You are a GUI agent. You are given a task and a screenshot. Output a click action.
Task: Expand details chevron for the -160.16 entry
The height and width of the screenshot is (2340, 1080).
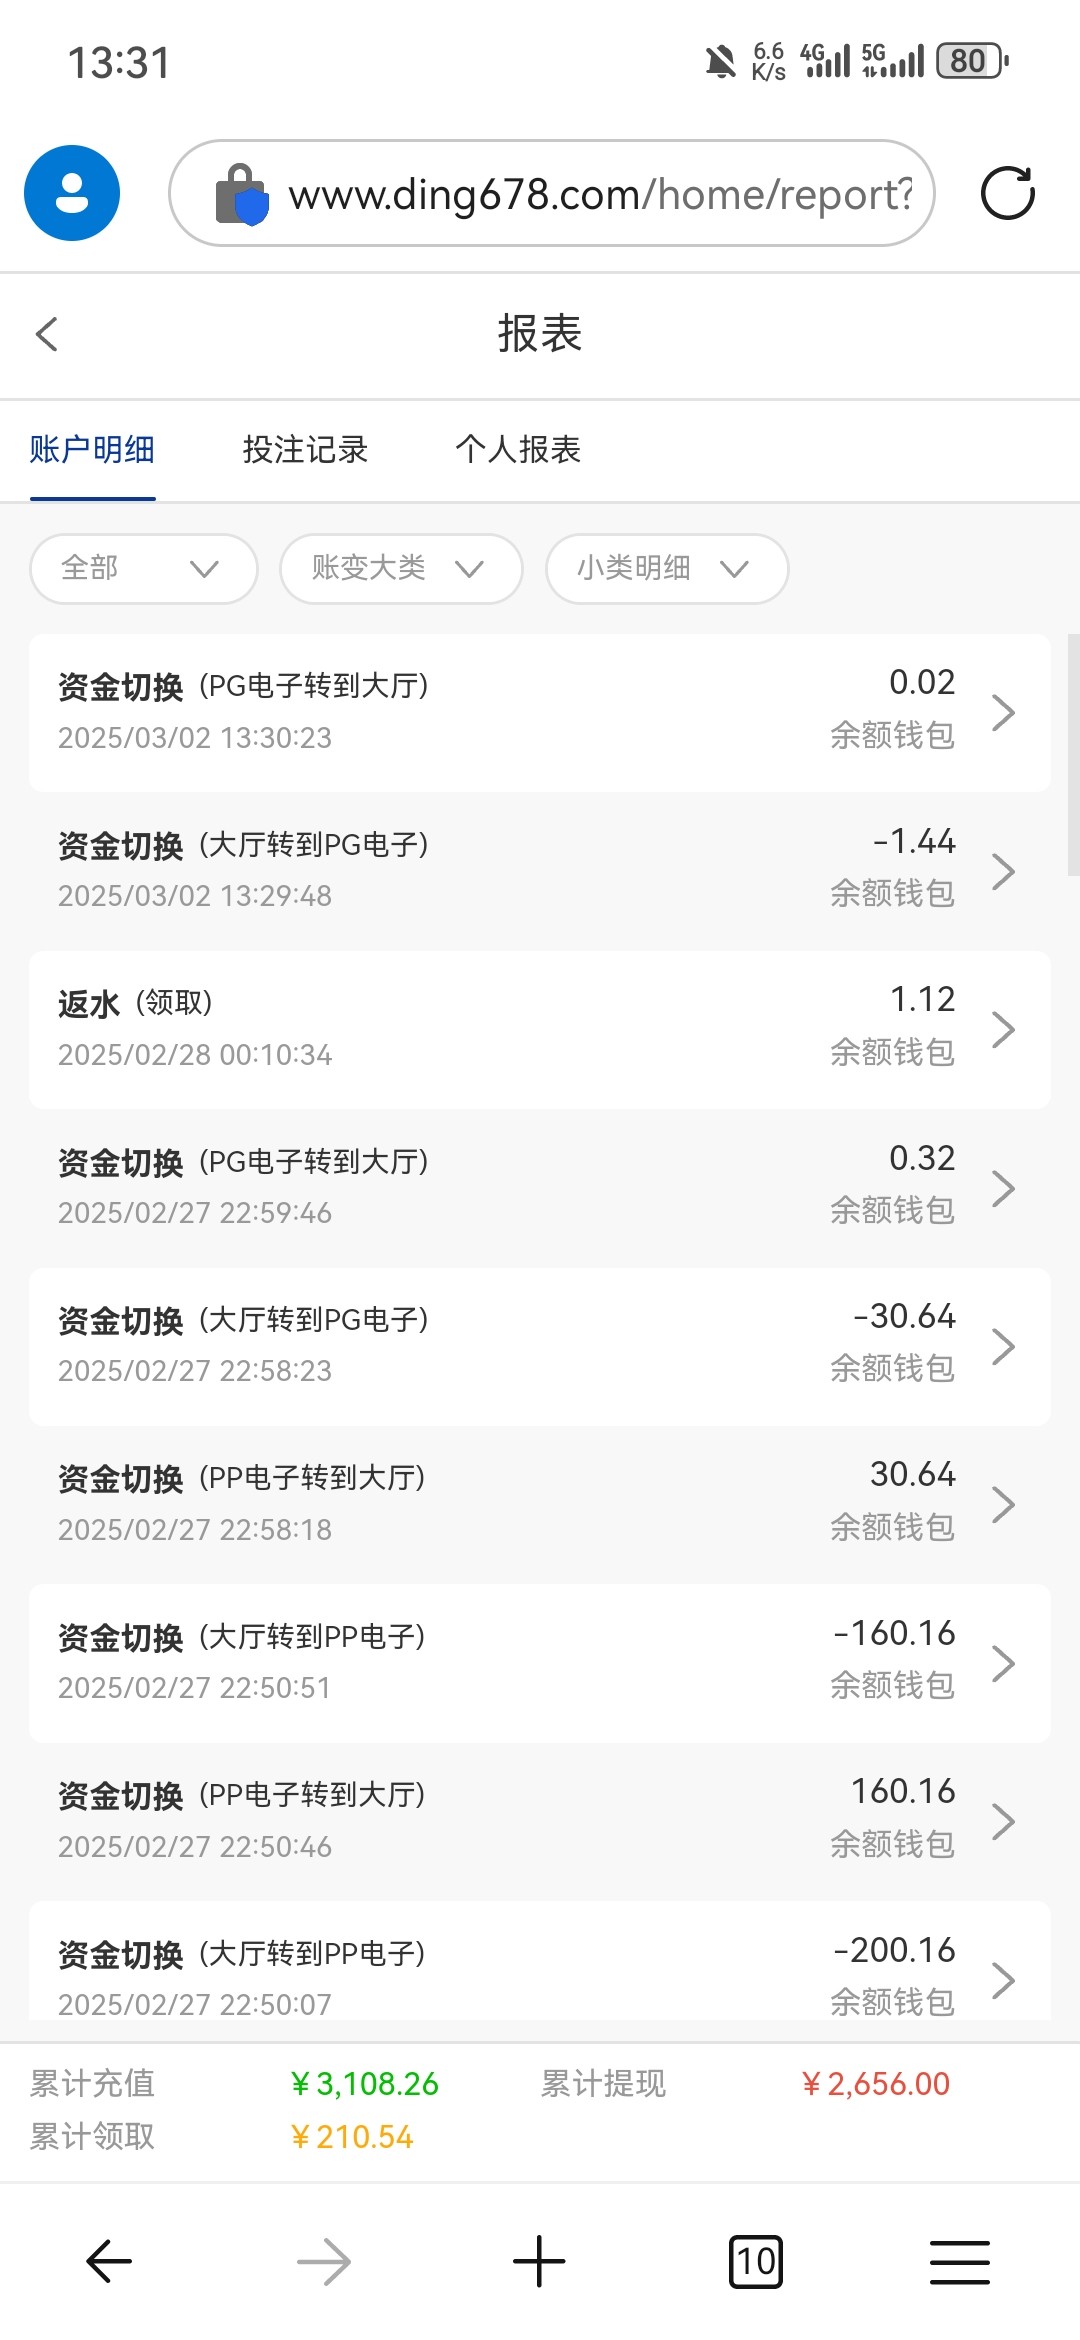(x=1003, y=1663)
